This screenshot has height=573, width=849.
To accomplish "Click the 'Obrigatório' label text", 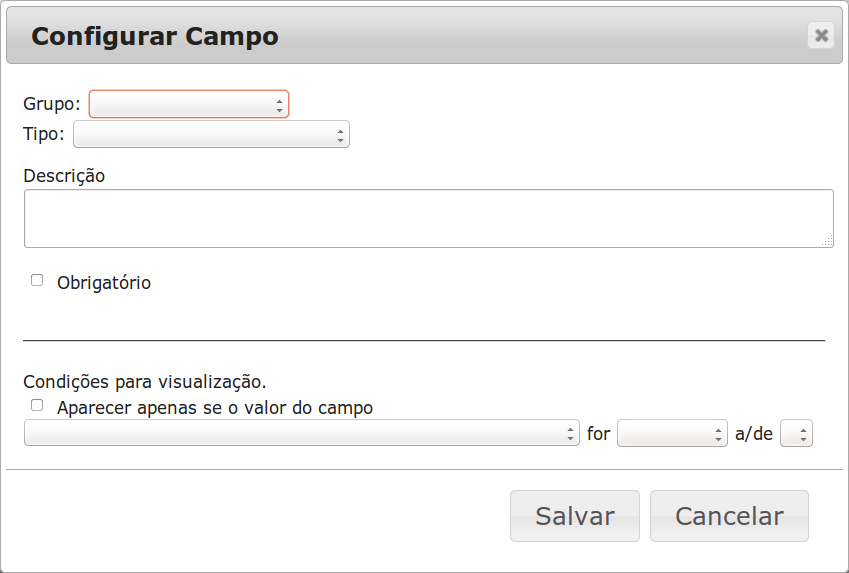I will click(104, 283).
